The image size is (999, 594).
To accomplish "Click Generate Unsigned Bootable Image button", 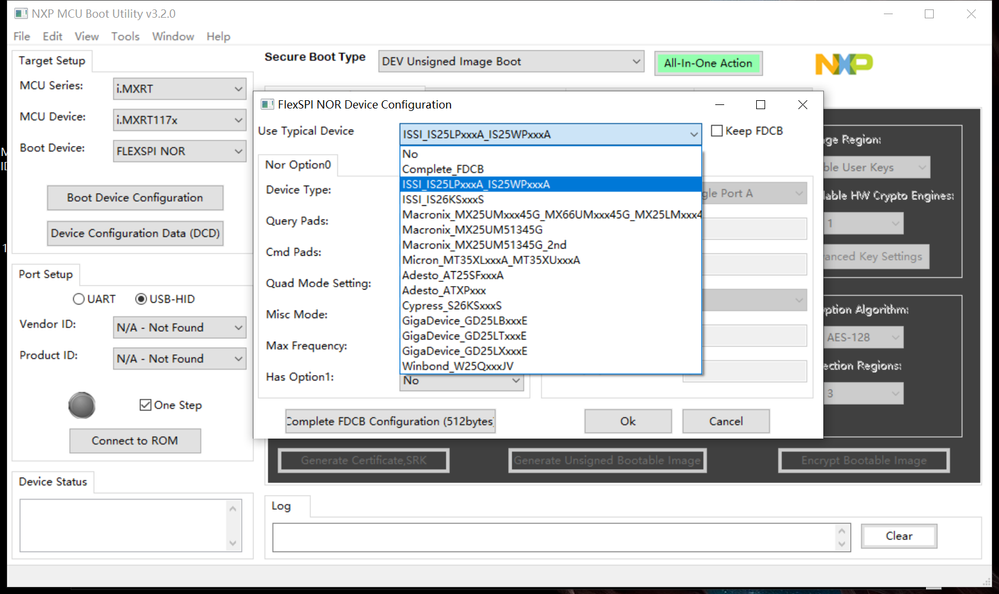I will pyautogui.click(x=607, y=460).
